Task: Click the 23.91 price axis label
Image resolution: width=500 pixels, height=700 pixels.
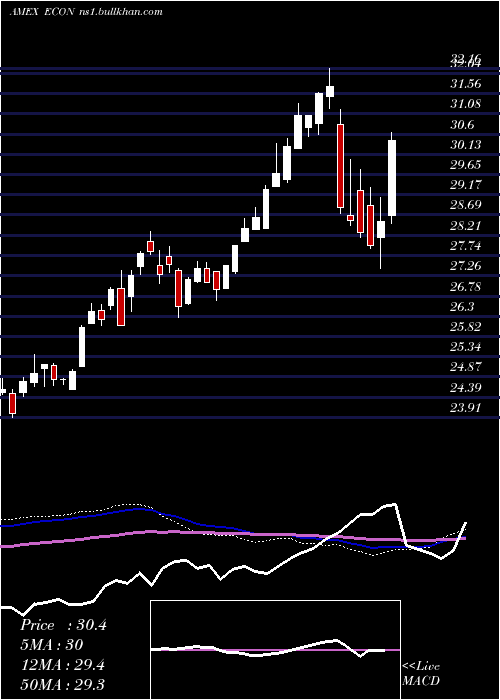Action: point(466,408)
